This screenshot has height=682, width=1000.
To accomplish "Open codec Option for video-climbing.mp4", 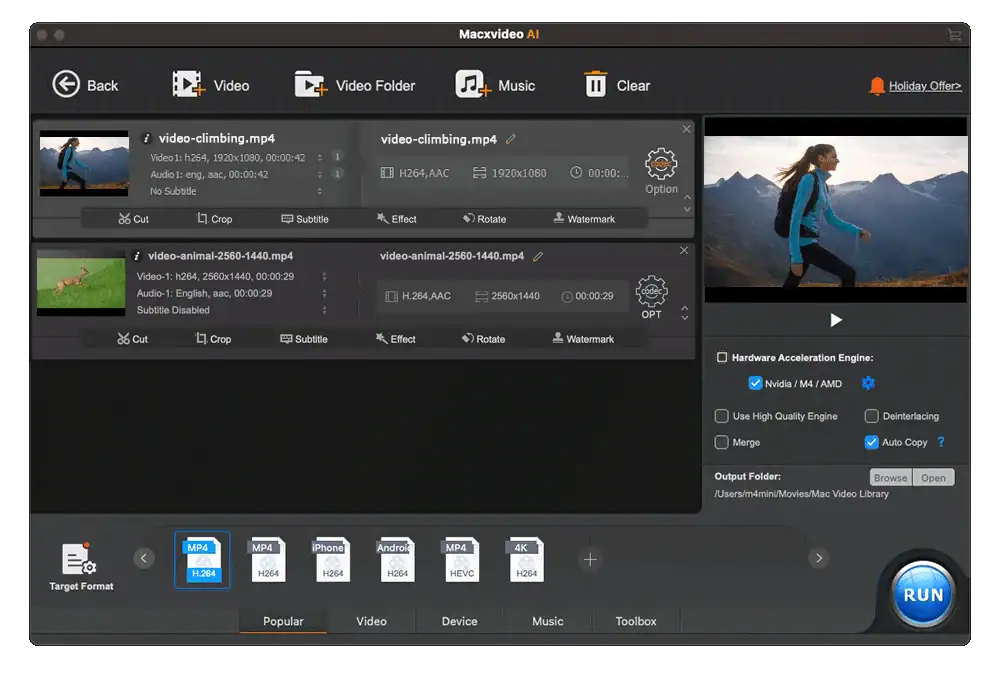I will 661,171.
